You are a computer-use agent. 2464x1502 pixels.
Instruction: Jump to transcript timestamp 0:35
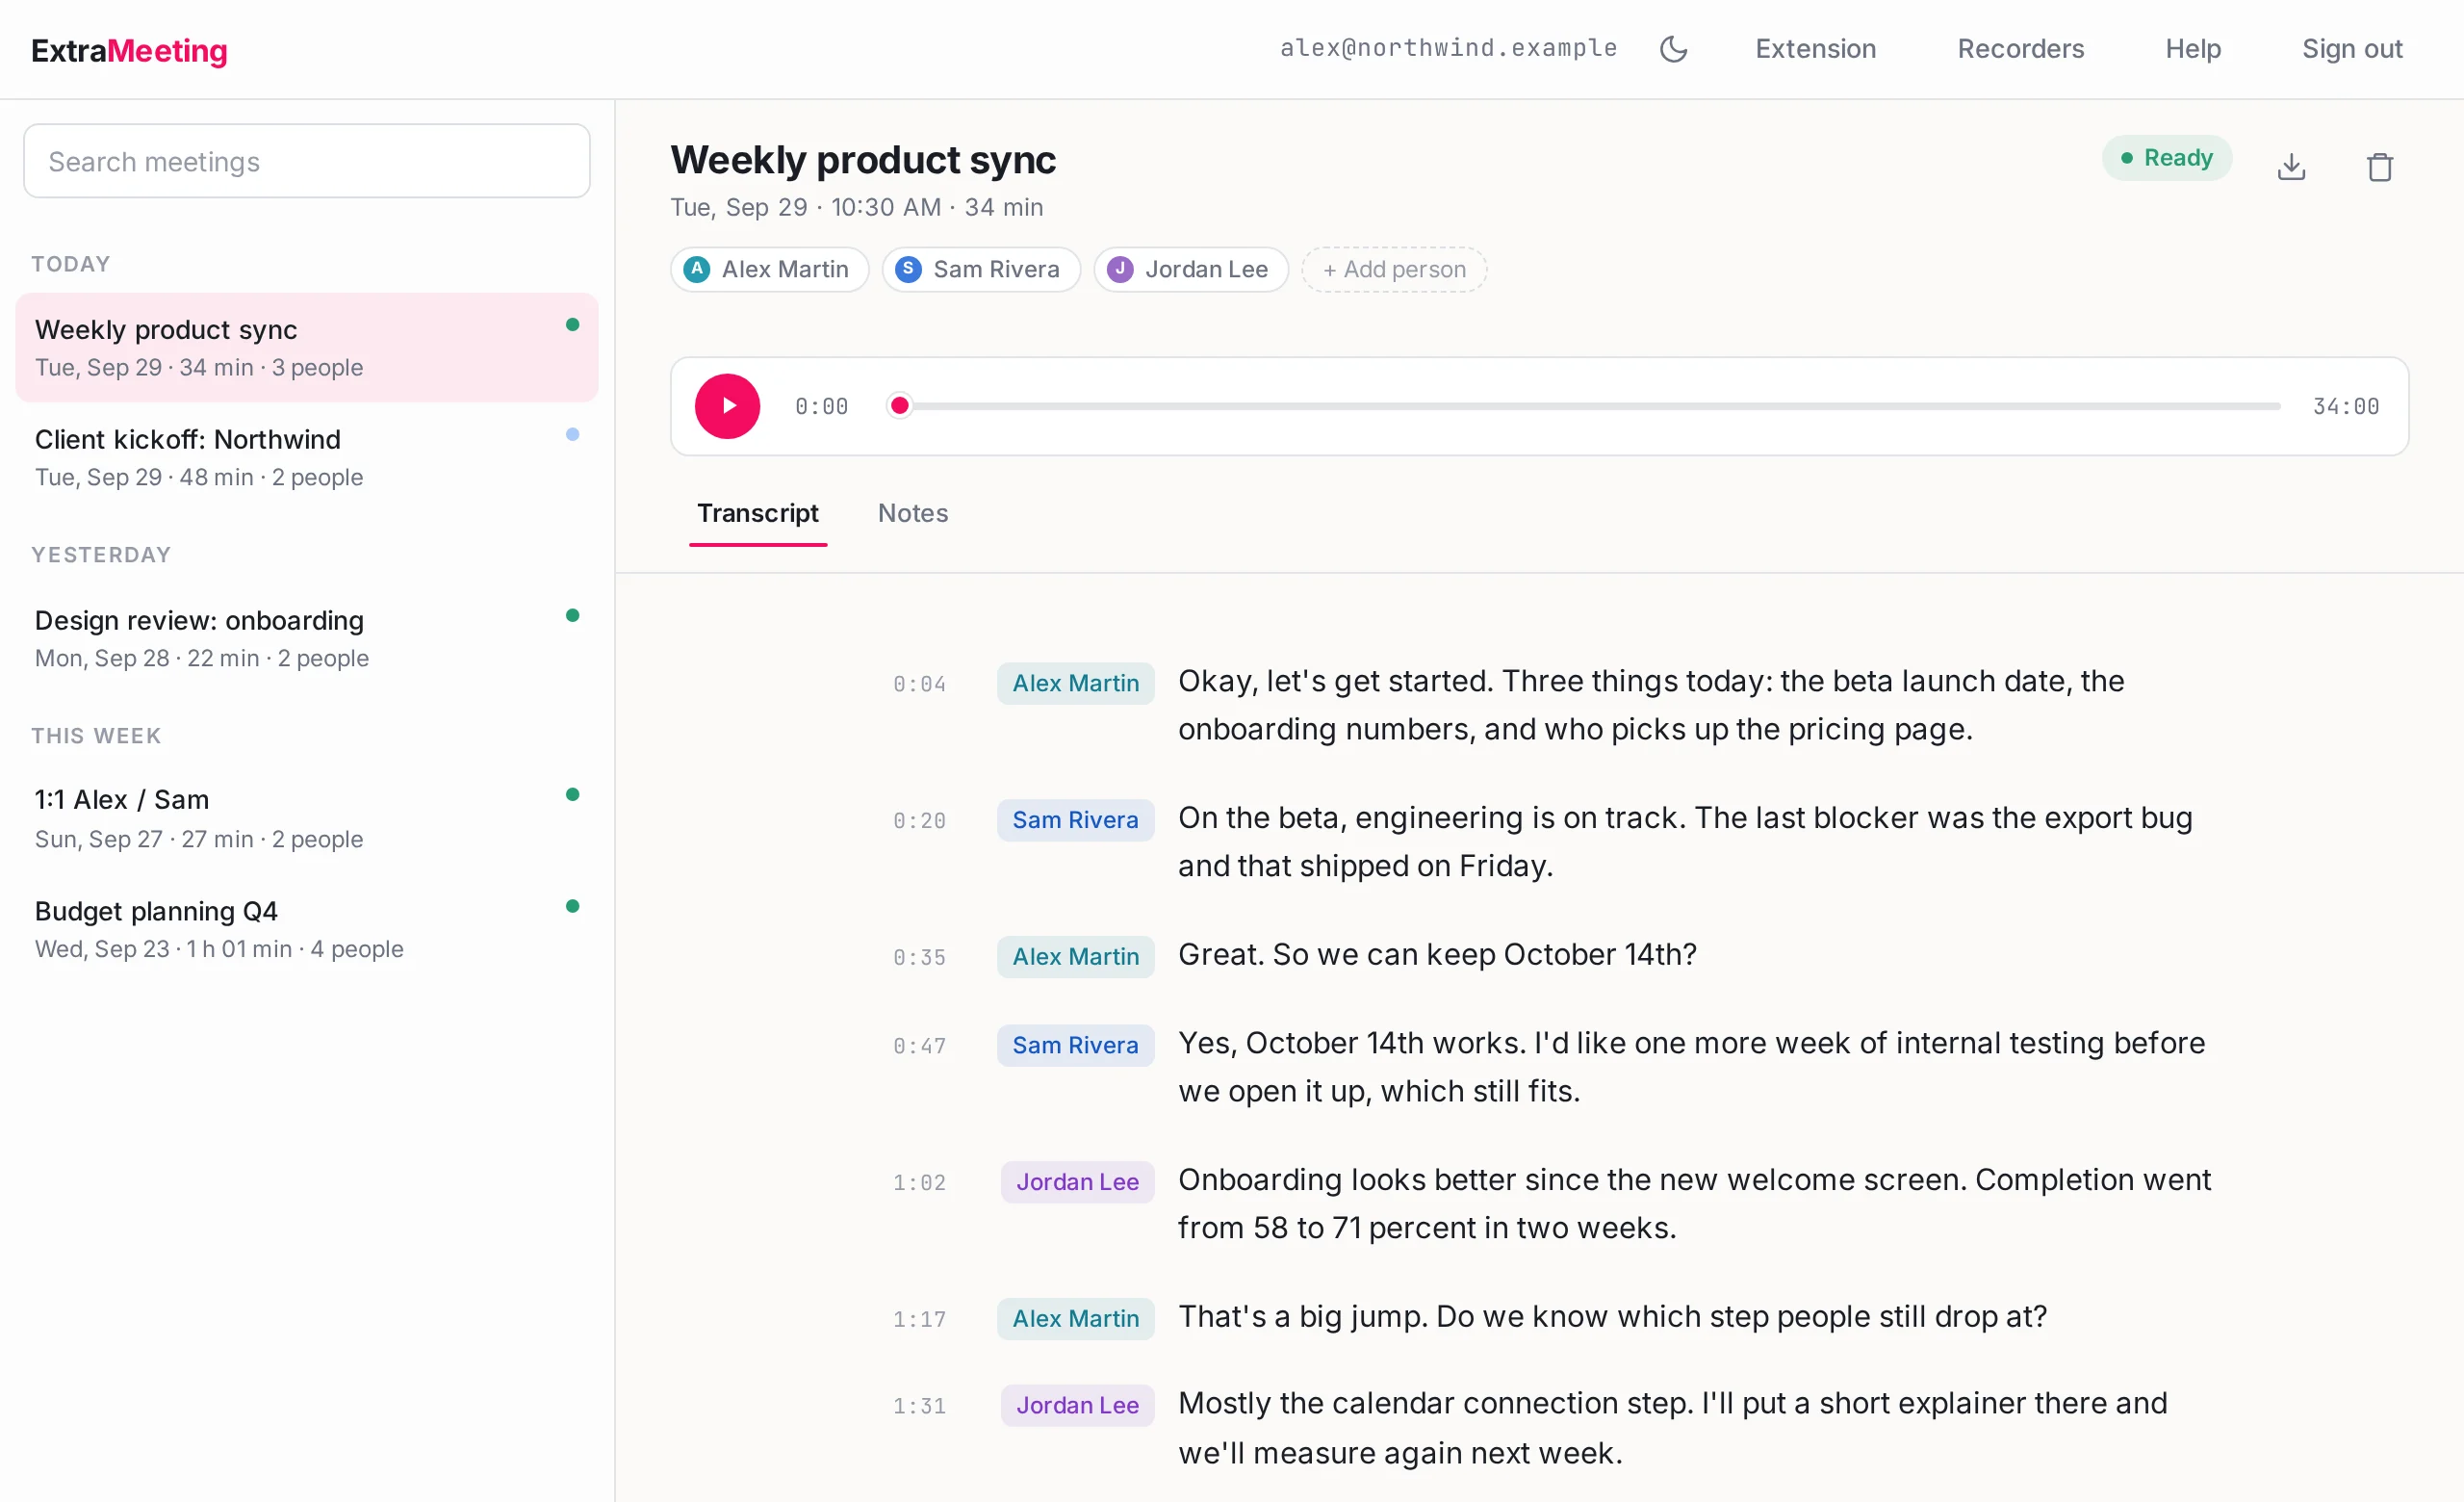(x=919, y=958)
